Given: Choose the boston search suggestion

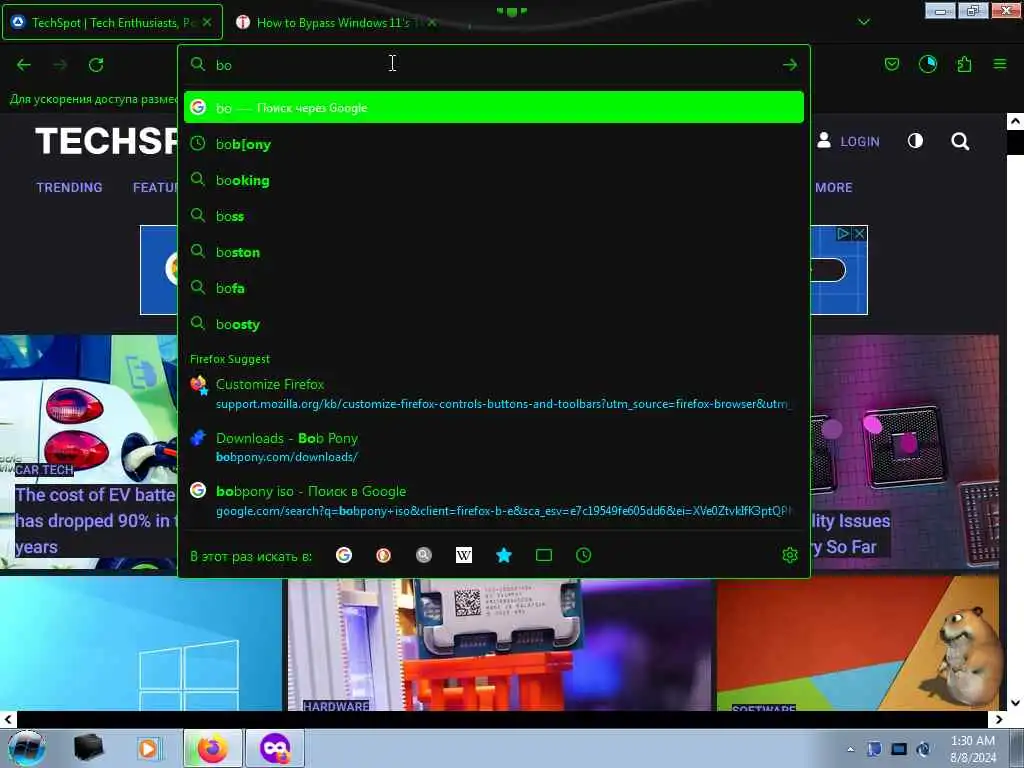Looking at the screenshot, I should tap(494, 251).
